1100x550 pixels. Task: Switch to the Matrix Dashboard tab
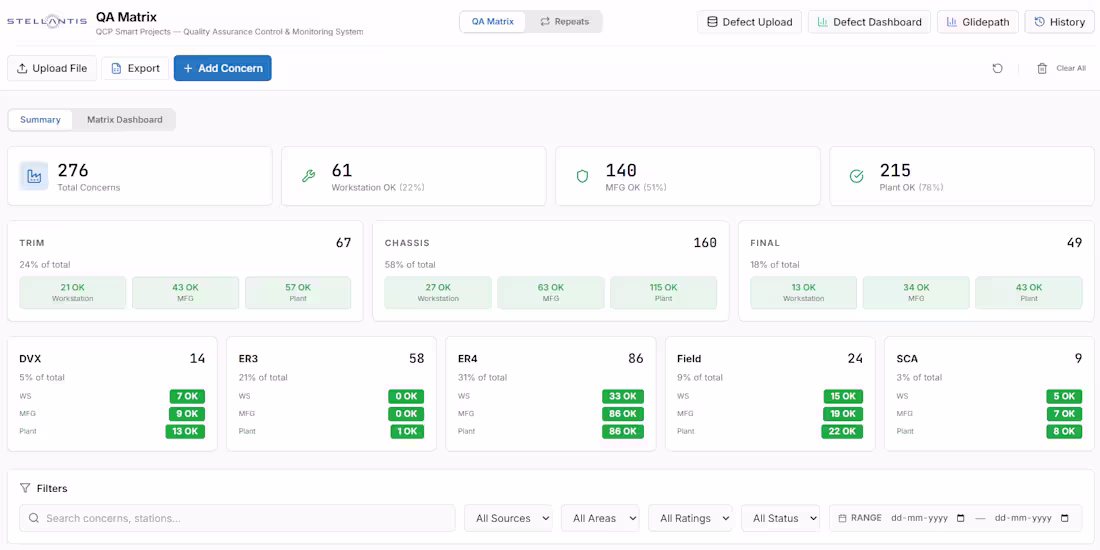click(125, 120)
